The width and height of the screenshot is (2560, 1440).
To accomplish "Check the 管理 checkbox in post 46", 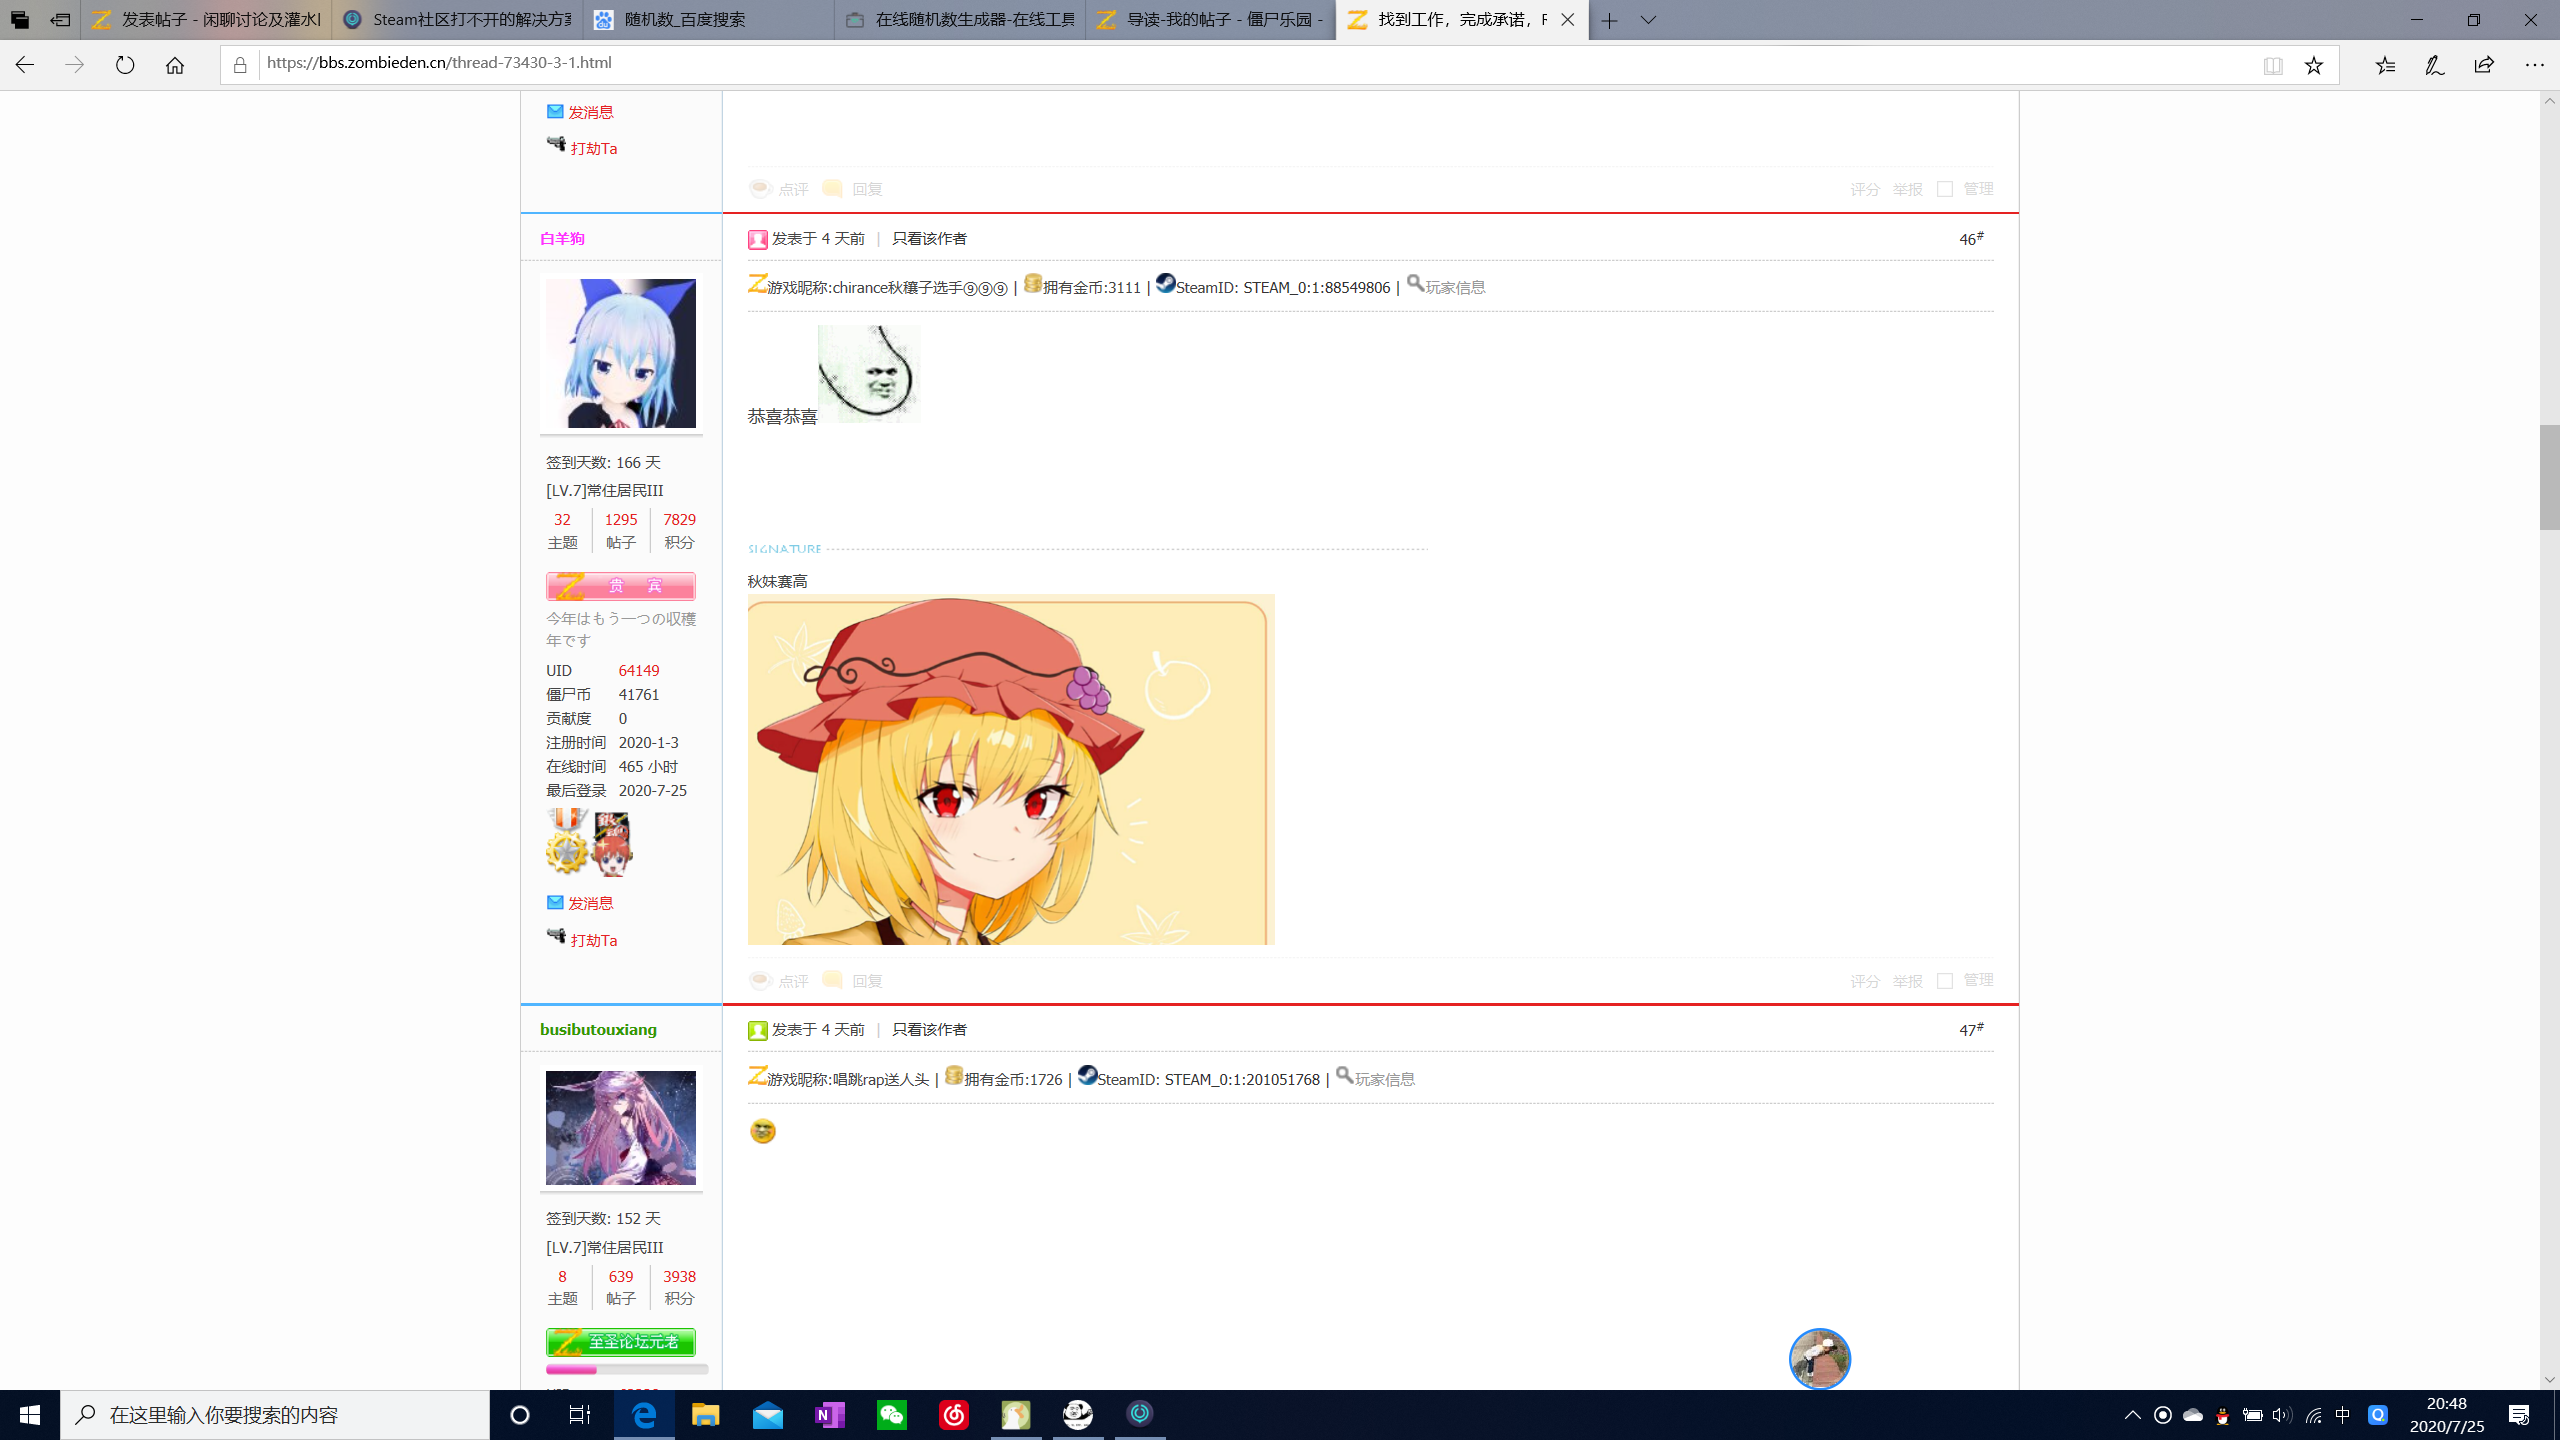I will click(1945, 980).
